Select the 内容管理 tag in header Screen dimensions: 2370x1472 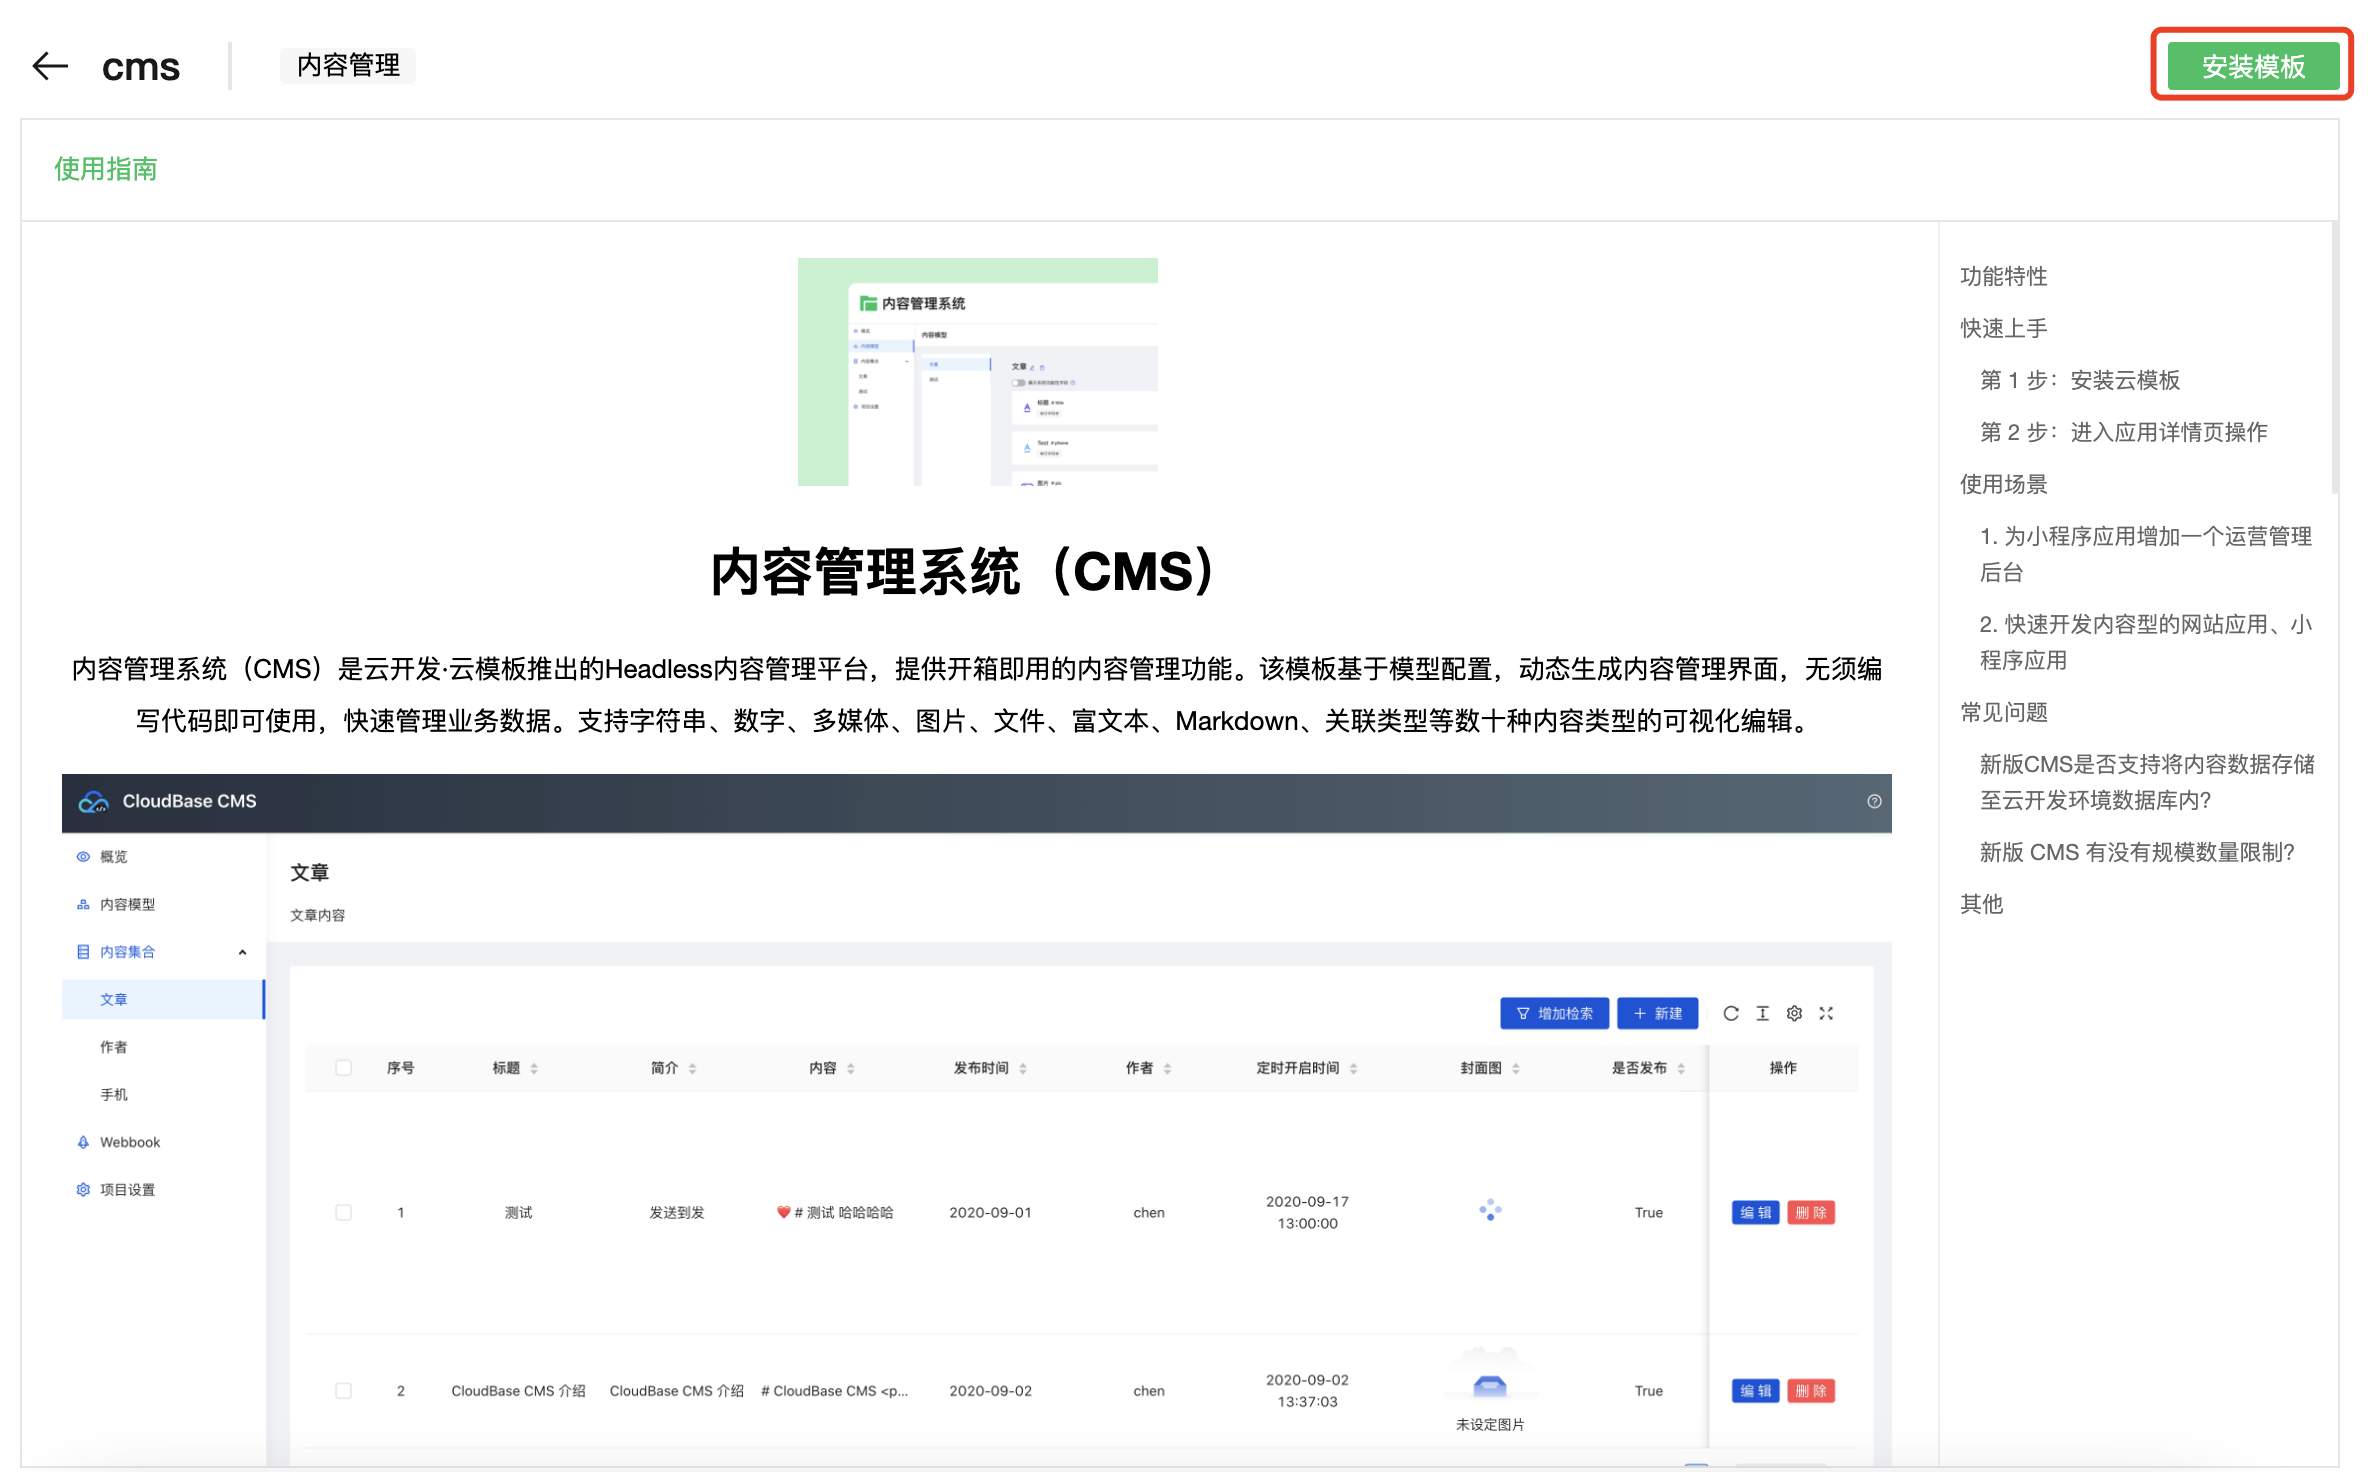click(348, 66)
